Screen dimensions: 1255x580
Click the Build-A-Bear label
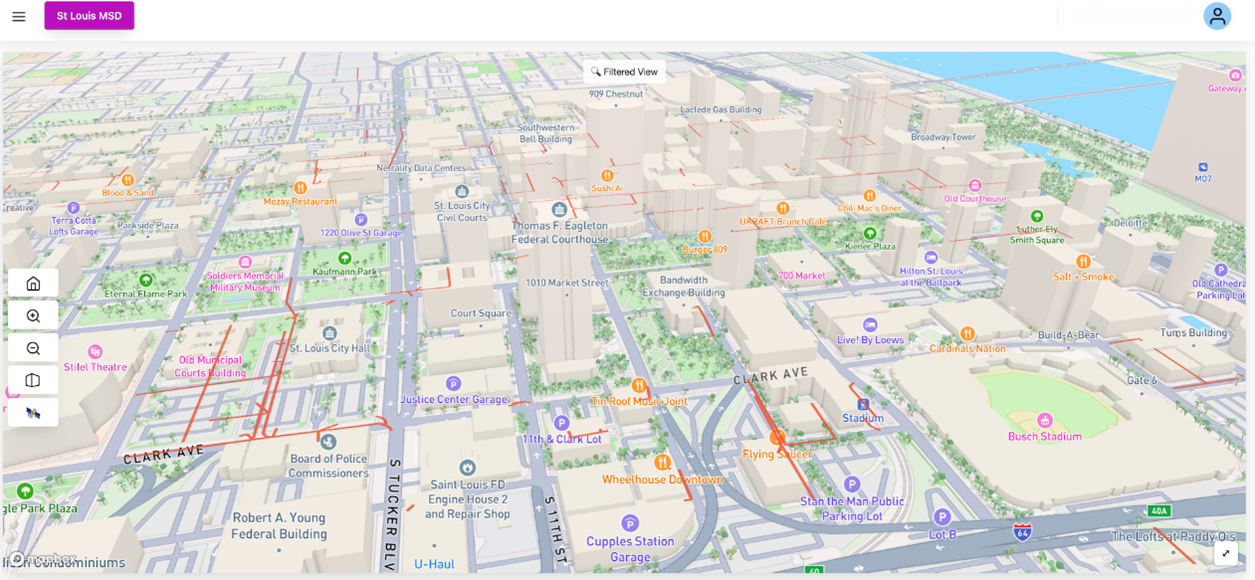point(1069,335)
